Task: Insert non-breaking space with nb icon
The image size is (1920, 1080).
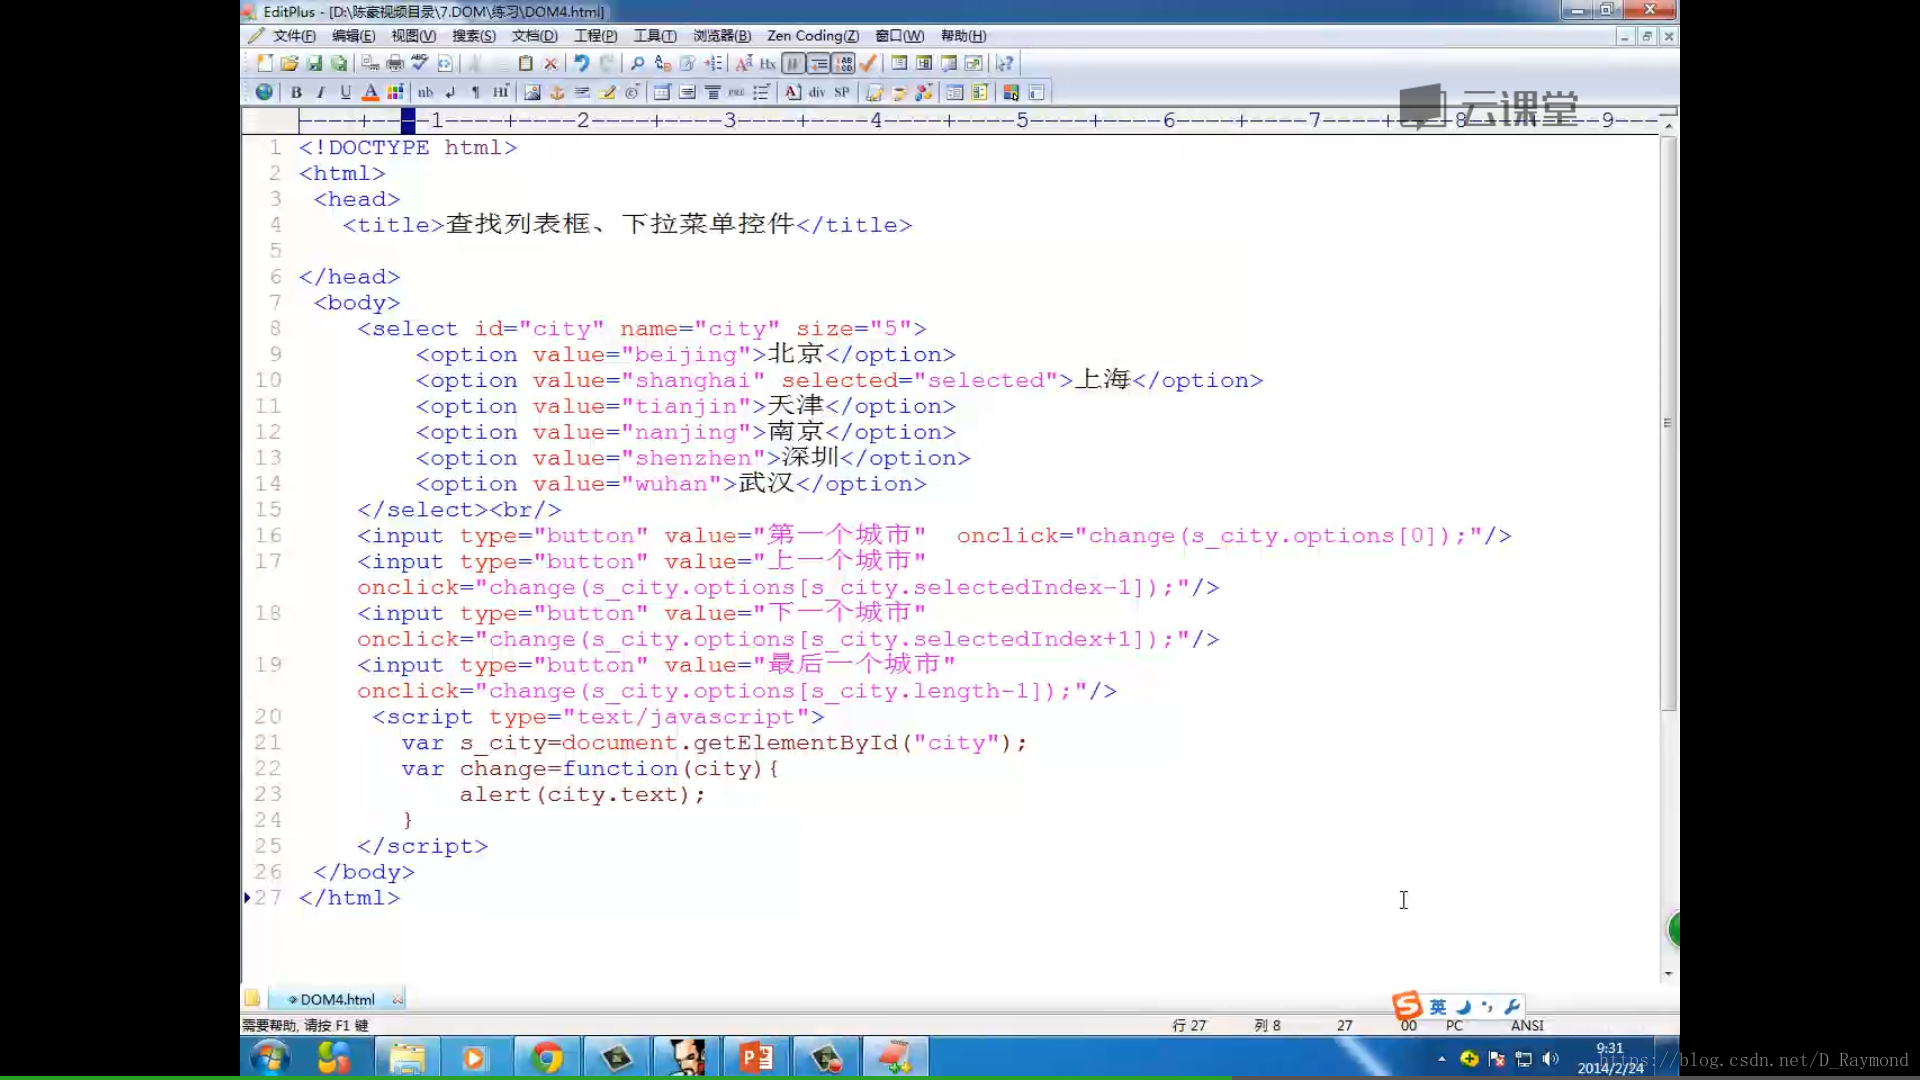Action: pos(425,92)
